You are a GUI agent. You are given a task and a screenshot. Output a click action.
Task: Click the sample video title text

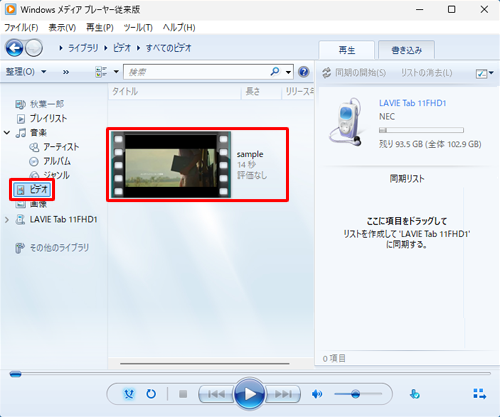250,154
